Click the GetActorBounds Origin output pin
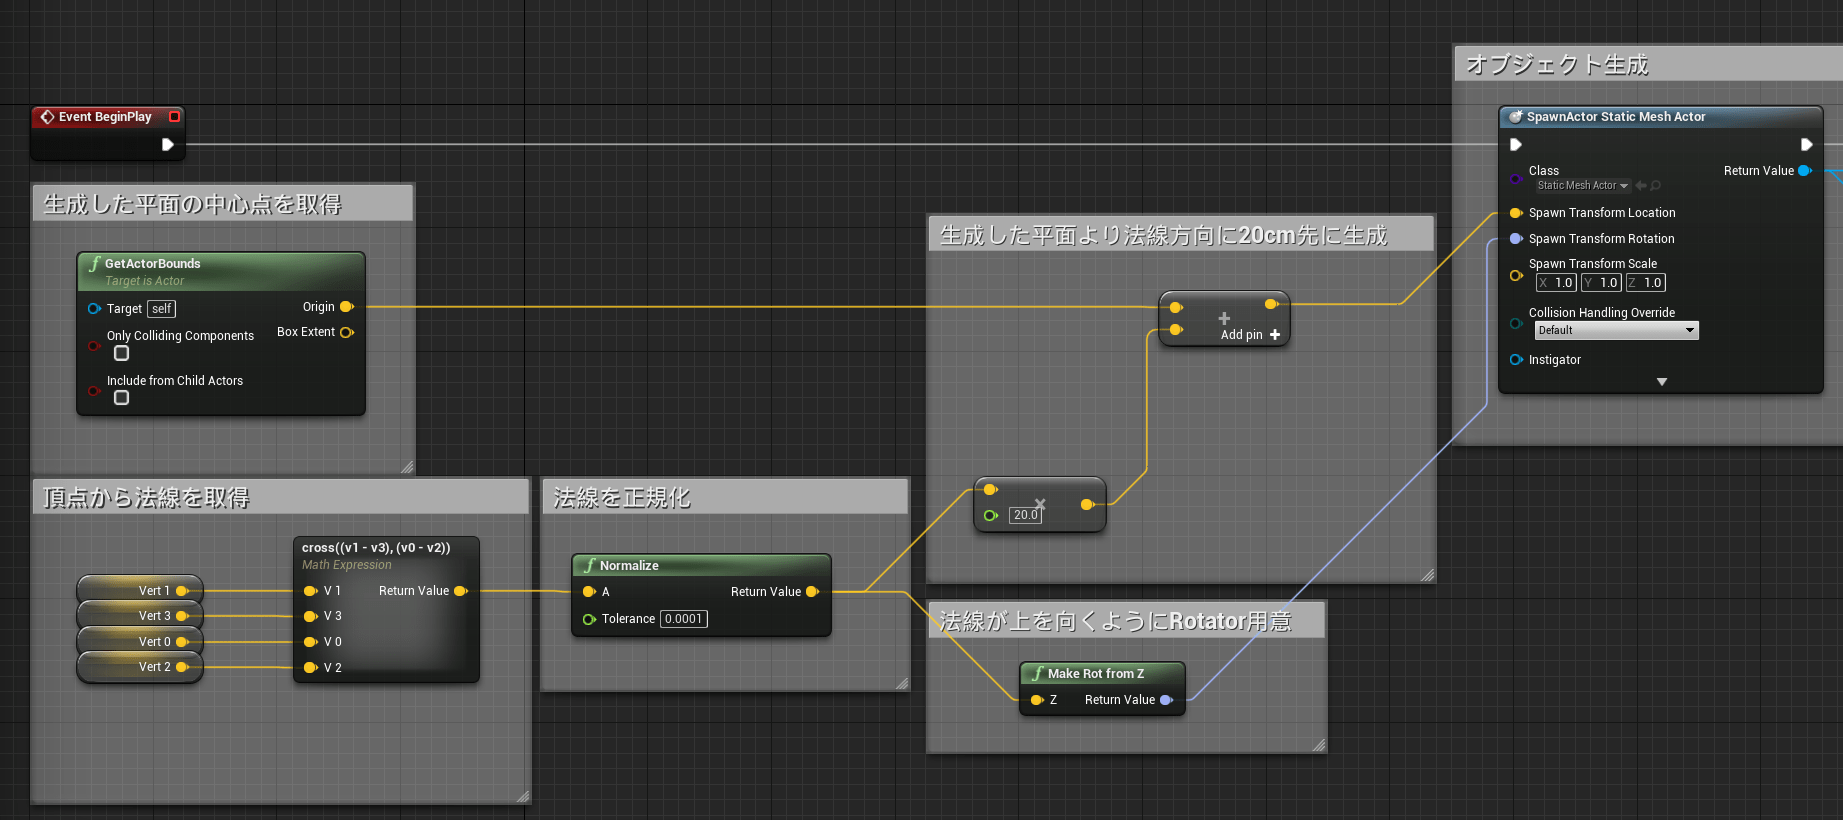This screenshot has height=820, width=1843. pyautogui.click(x=347, y=307)
